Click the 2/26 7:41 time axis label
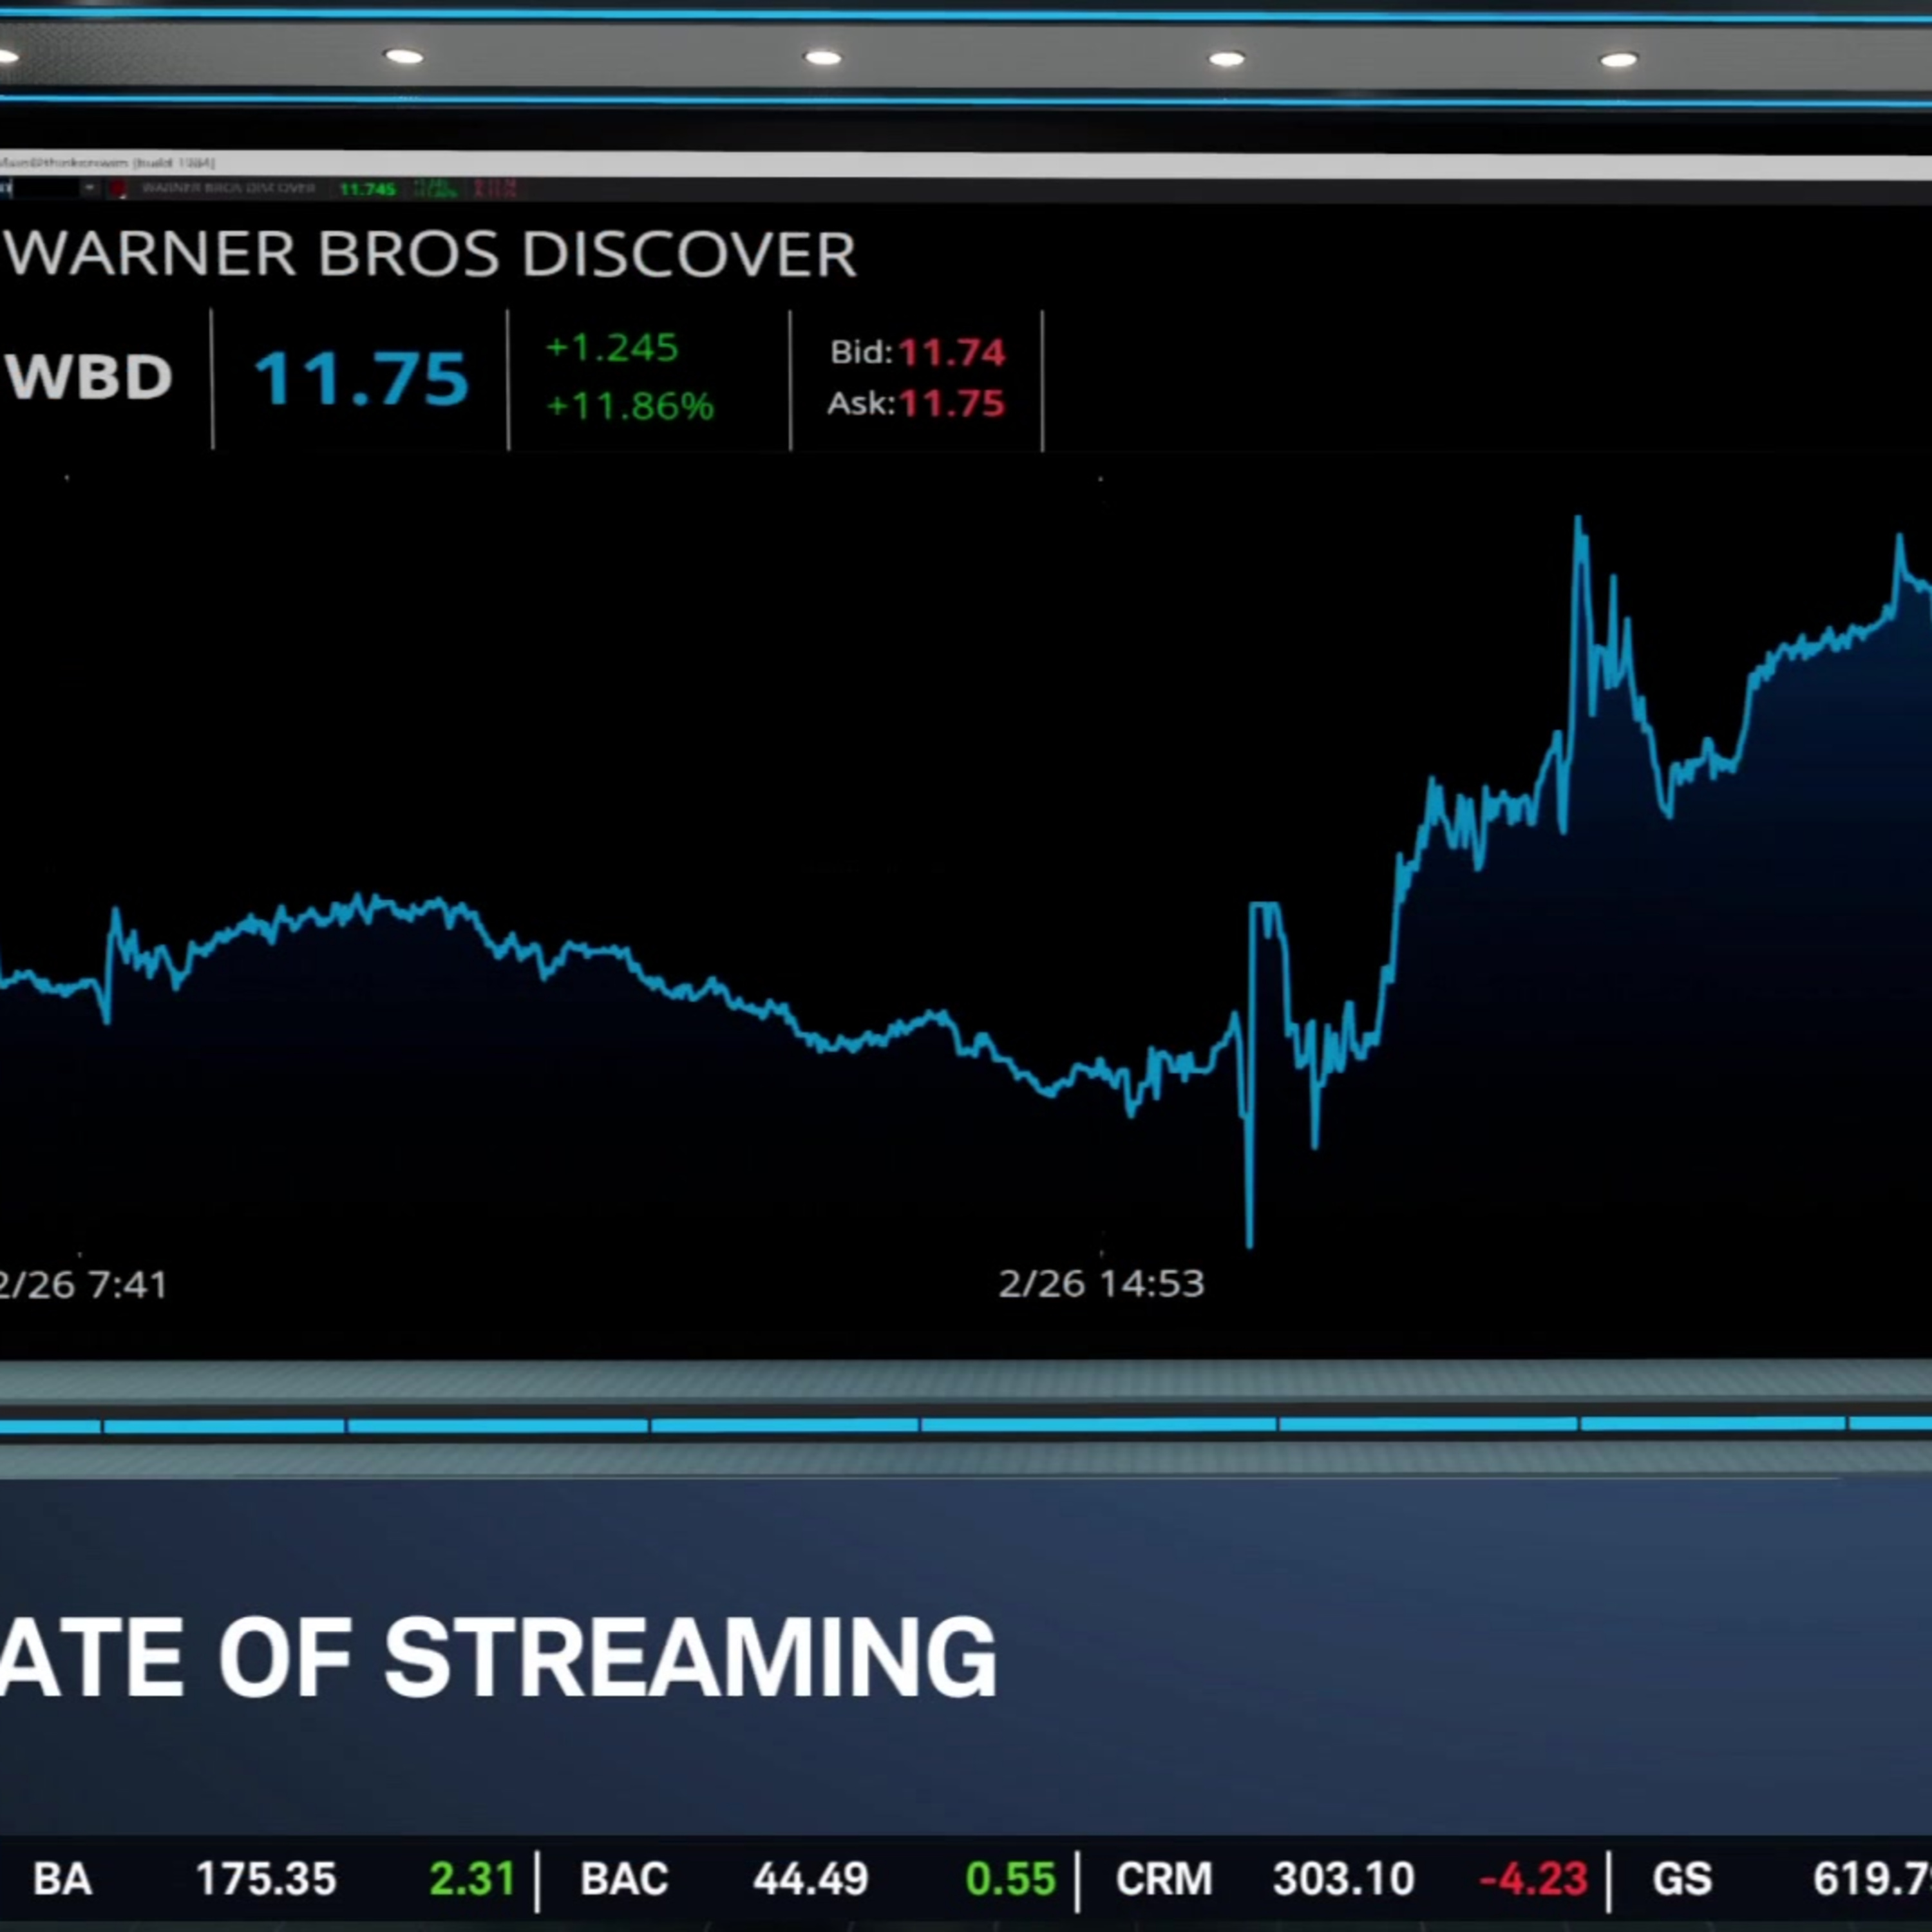Screen dimensions: 1932x1932 click(83, 1284)
